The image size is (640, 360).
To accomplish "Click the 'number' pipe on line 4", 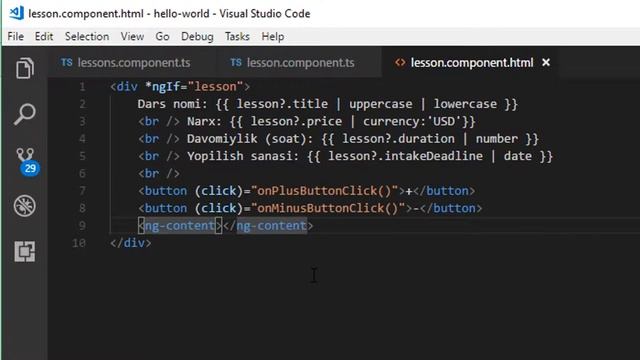I will click(x=497, y=139).
